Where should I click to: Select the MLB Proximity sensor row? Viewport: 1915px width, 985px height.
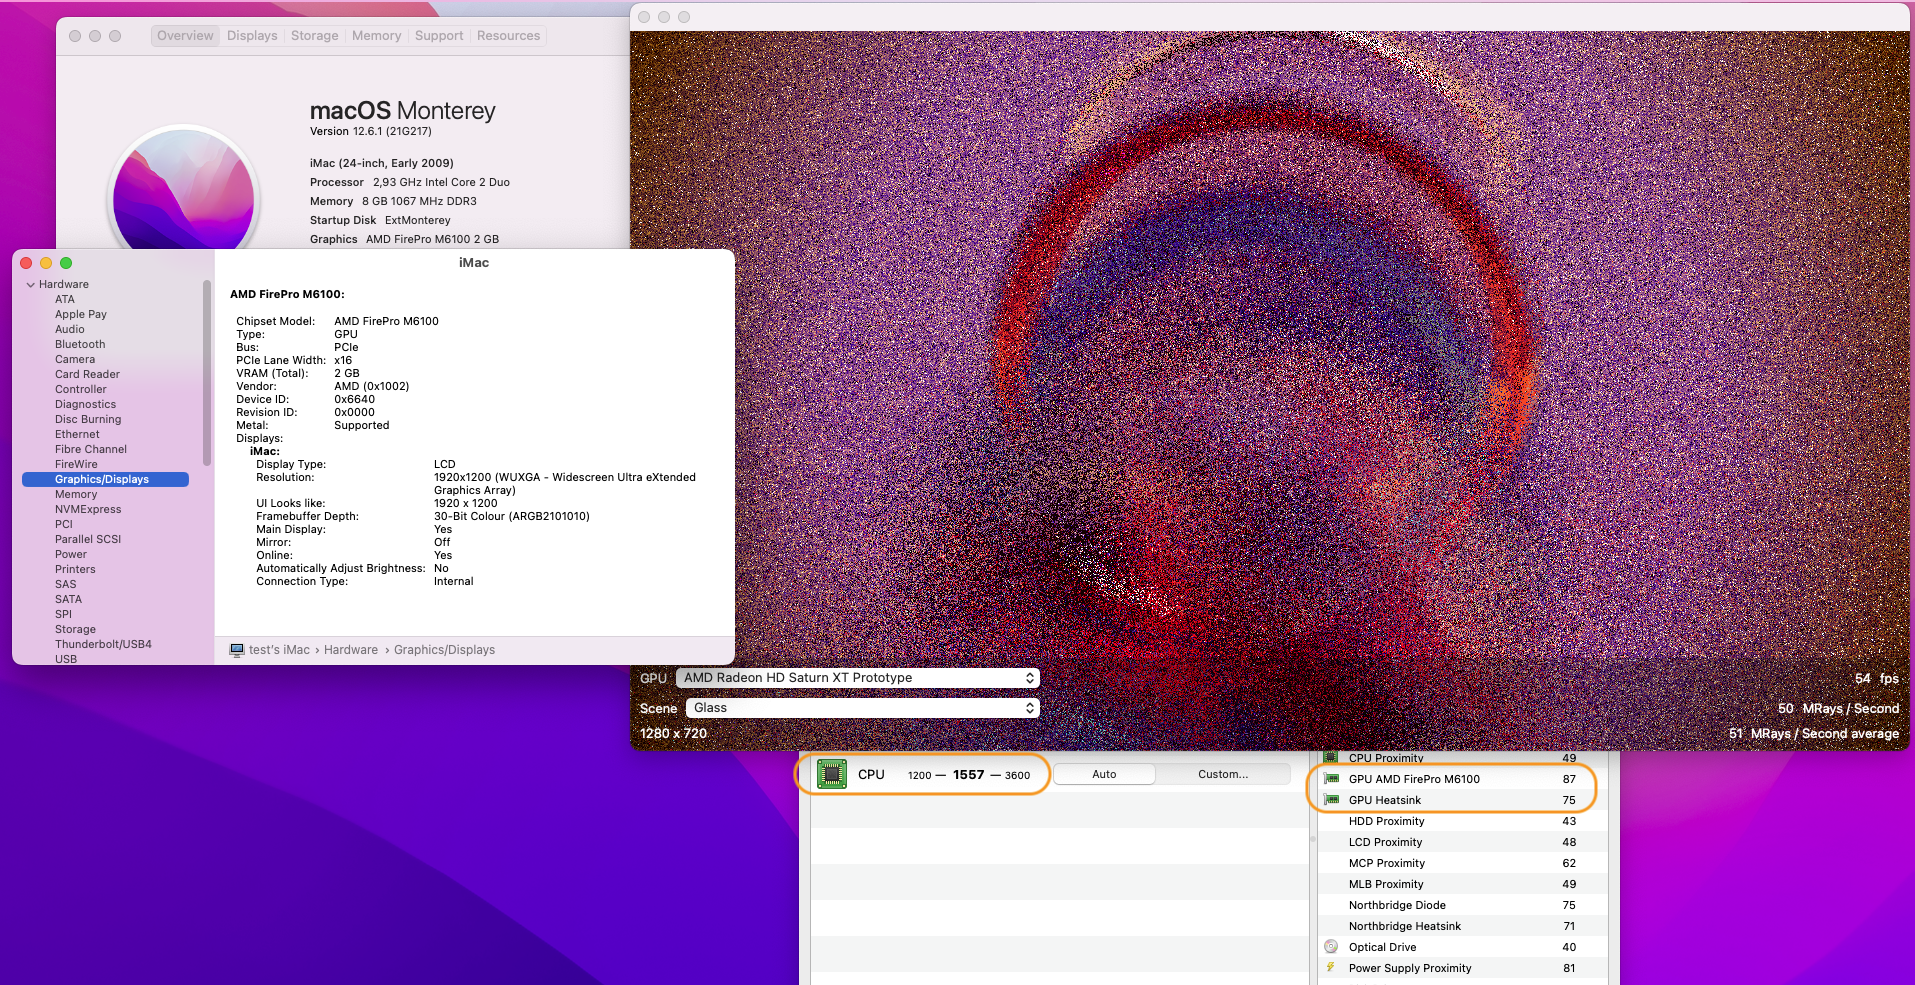click(1462, 884)
